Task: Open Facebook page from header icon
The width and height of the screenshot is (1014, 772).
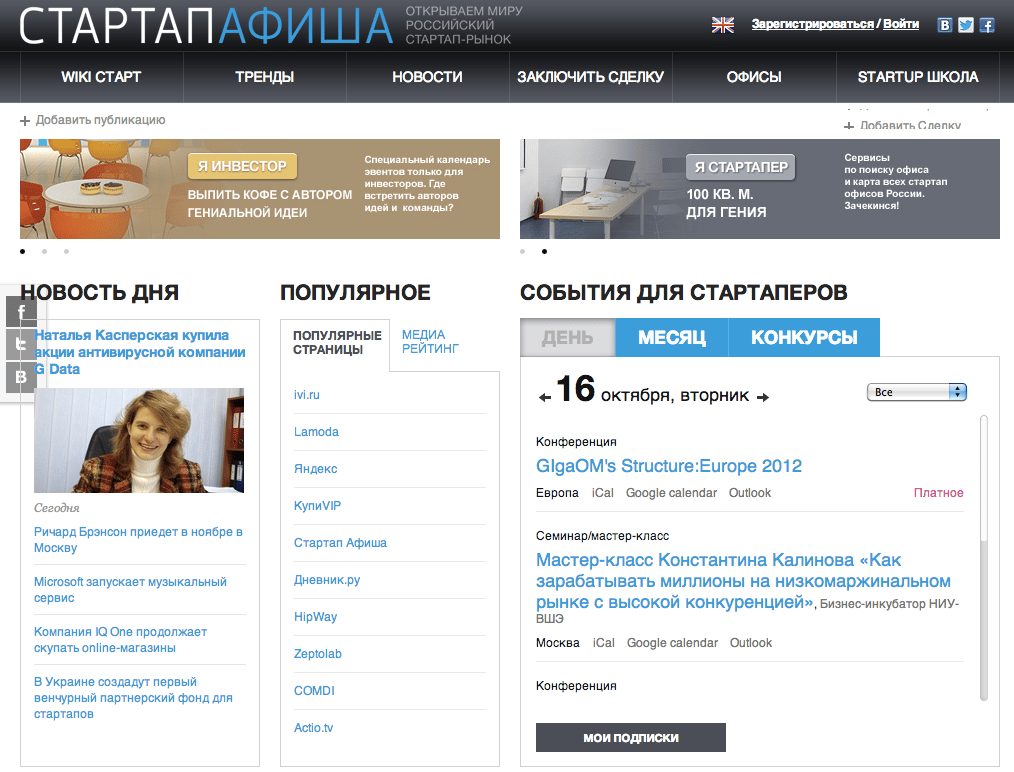Action: pos(987,25)
